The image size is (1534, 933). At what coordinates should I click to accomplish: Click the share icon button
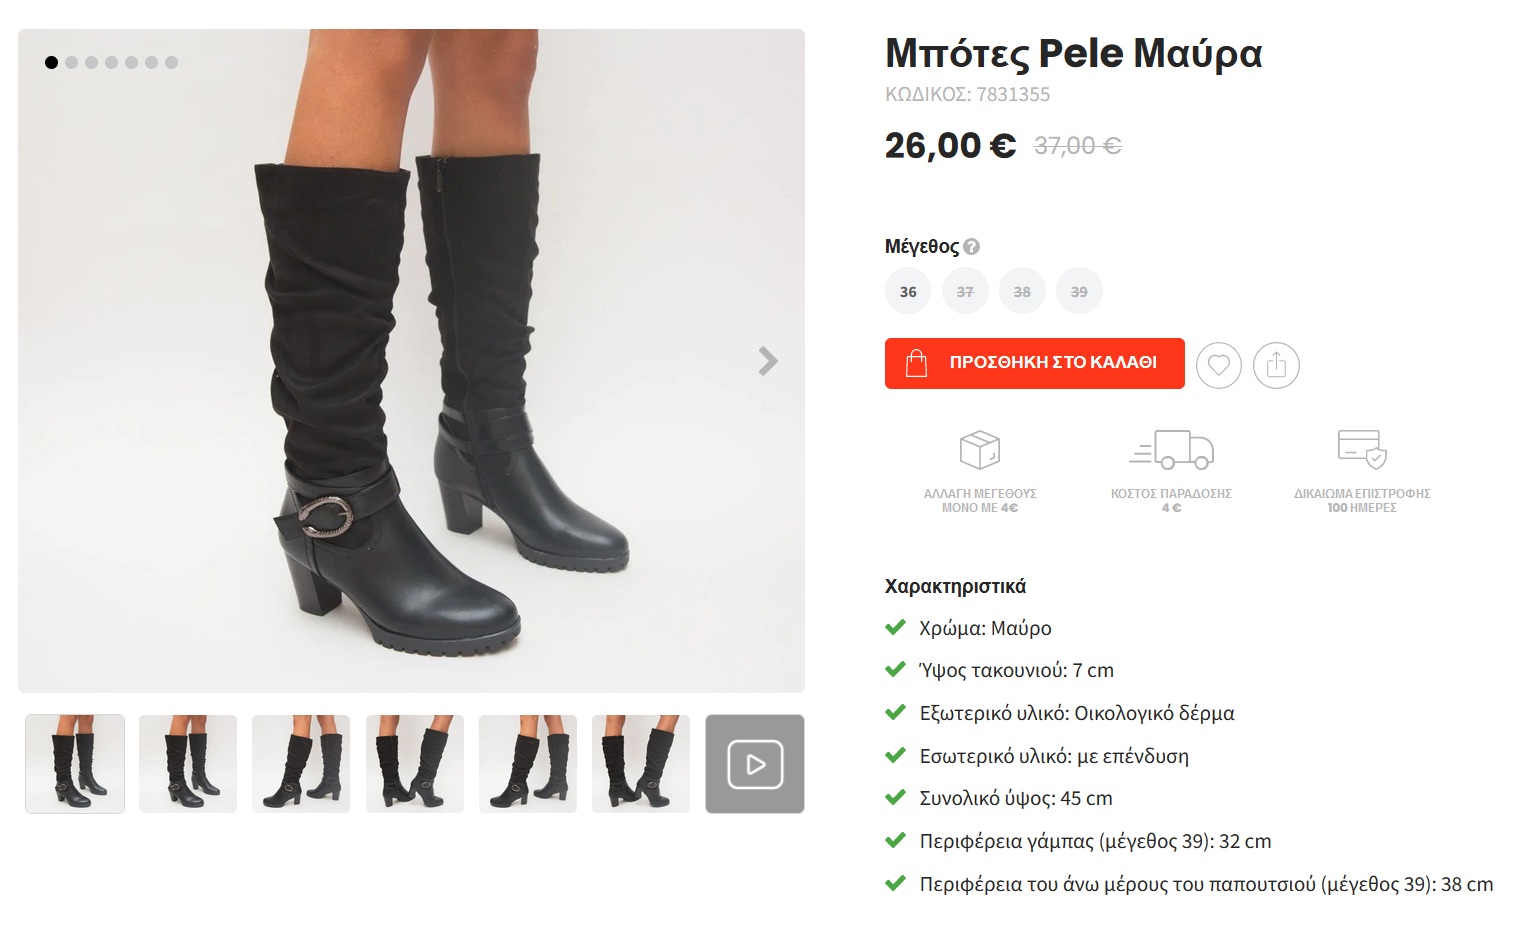[1276, 365]
